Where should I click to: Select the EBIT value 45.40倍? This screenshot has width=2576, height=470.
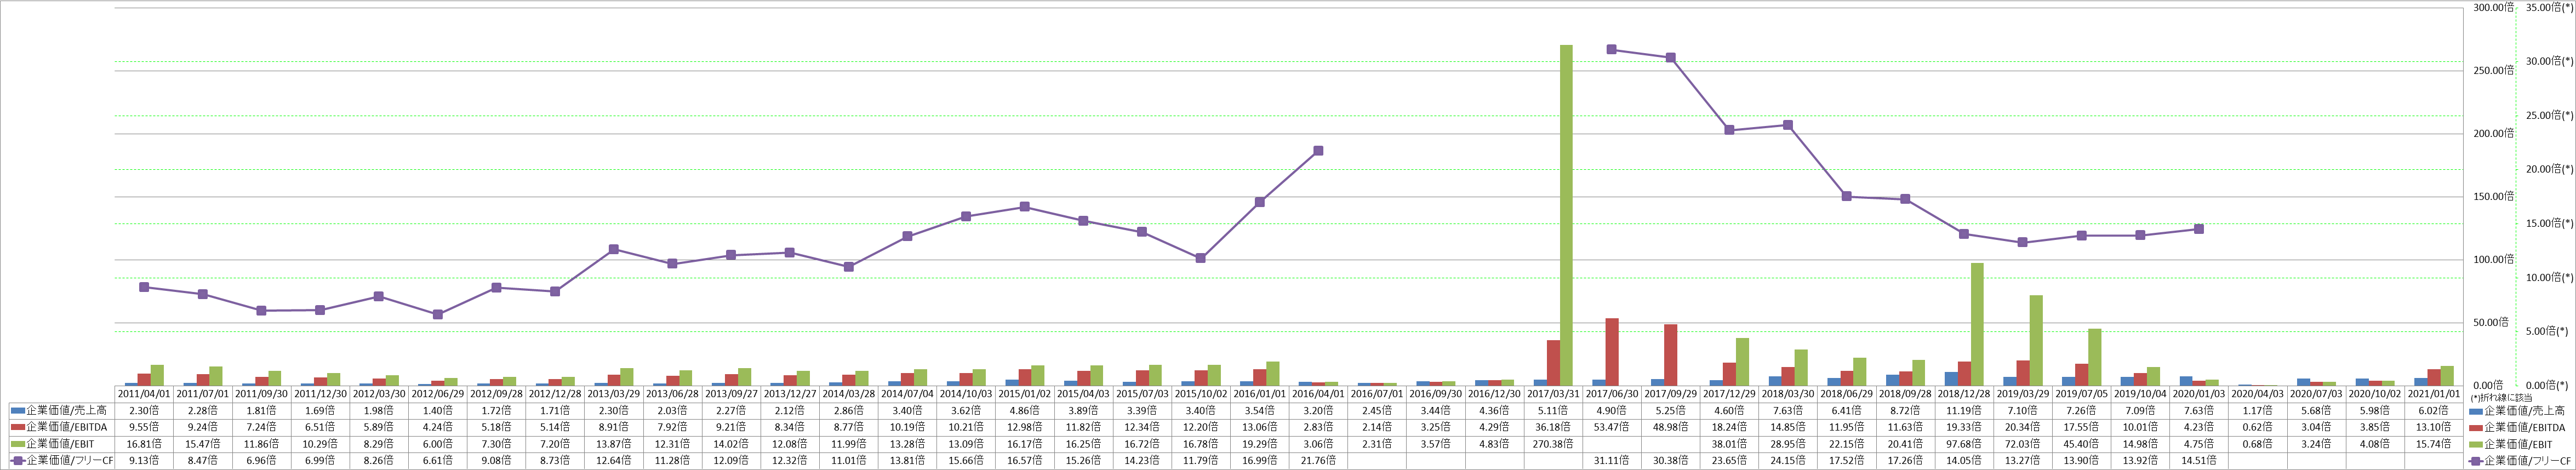pyautogui.click(x=2081, y=443)
